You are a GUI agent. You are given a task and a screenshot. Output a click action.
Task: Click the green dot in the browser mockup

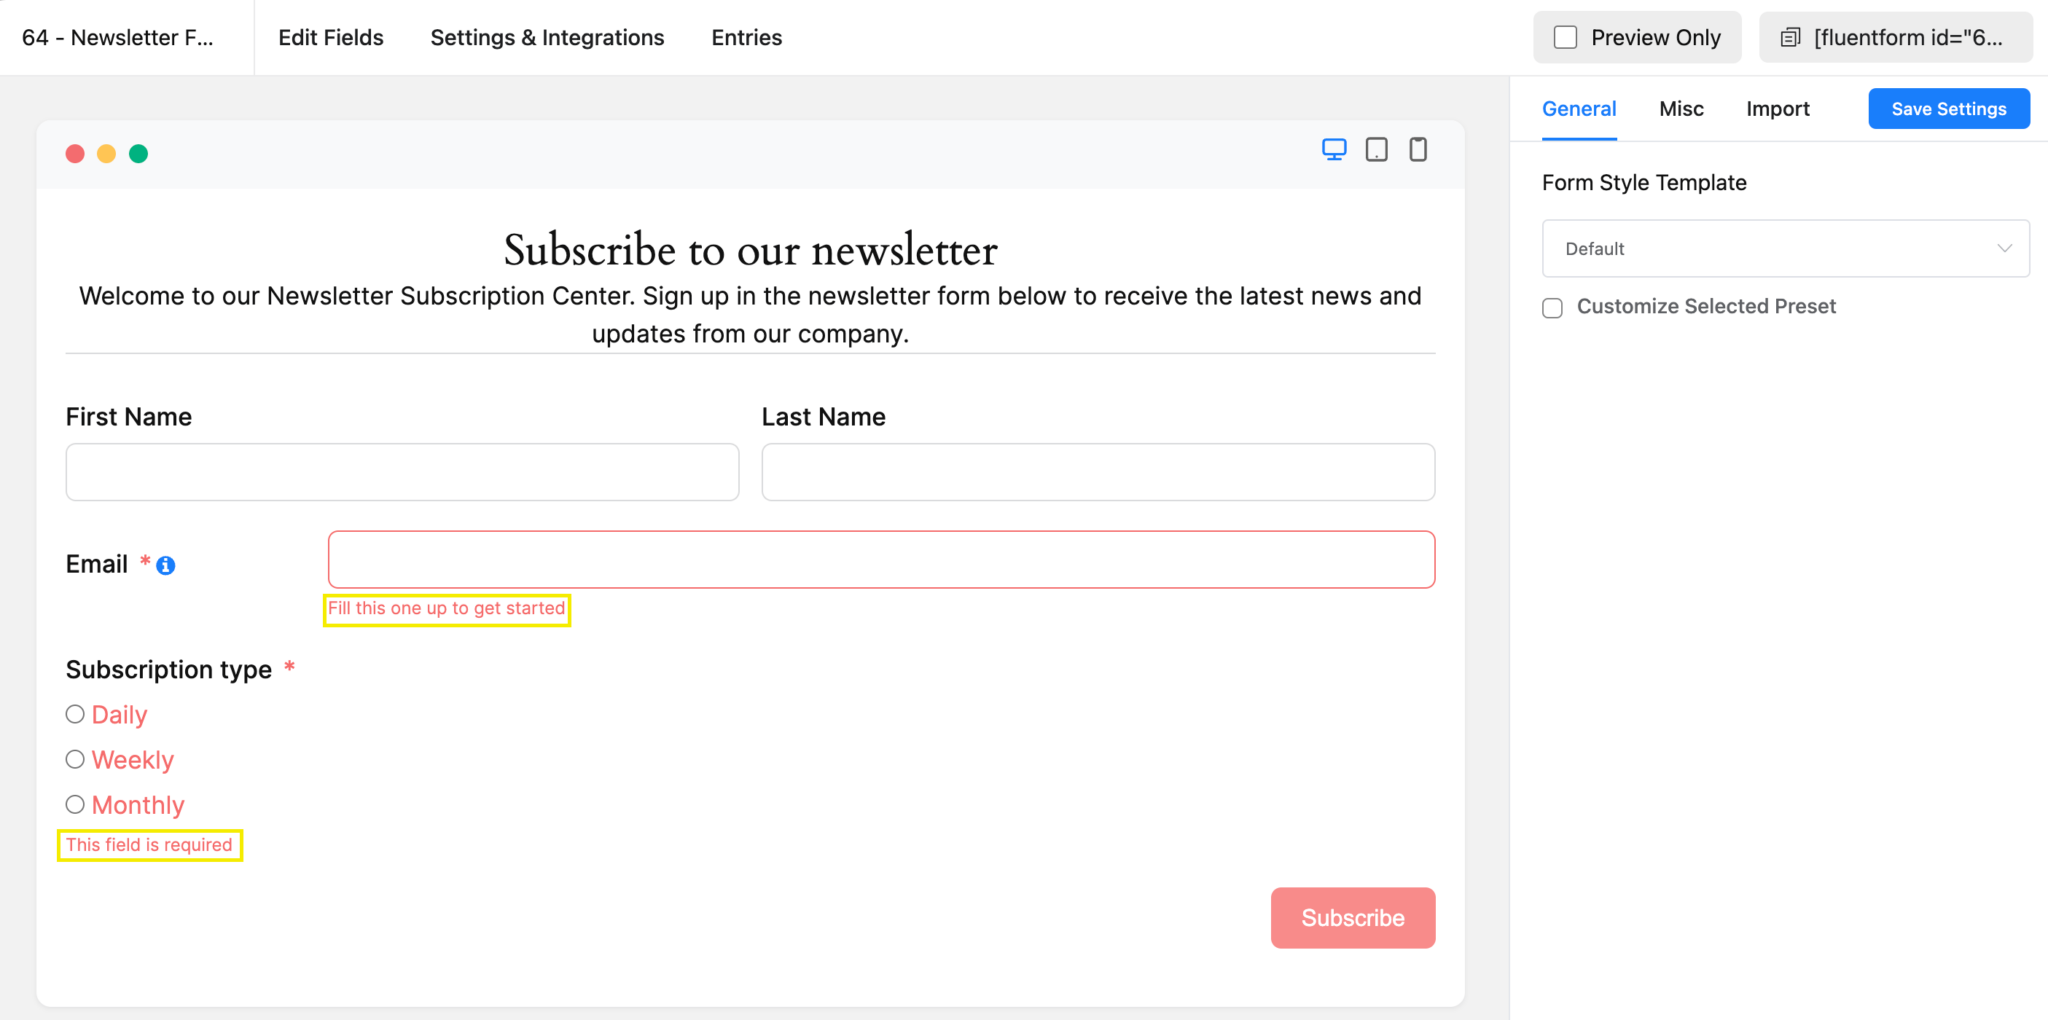139,153
